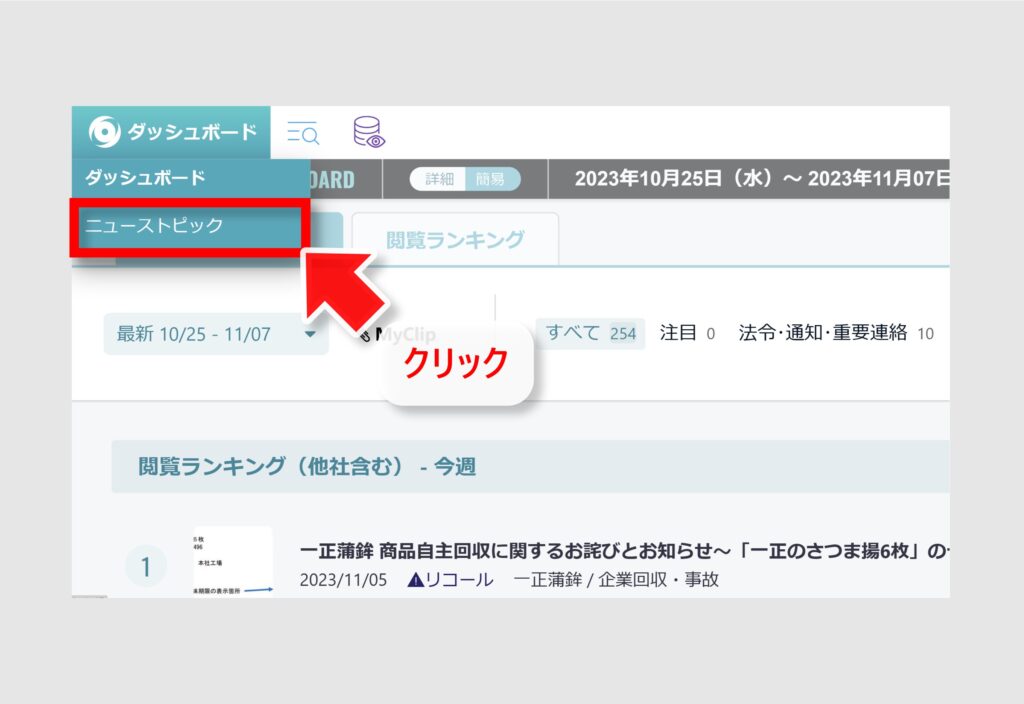Image resolution: width=1024 pixels, height=704 pixels.
Task: Open the thumbnail of the top-ranked article
Action: (233, 562)
